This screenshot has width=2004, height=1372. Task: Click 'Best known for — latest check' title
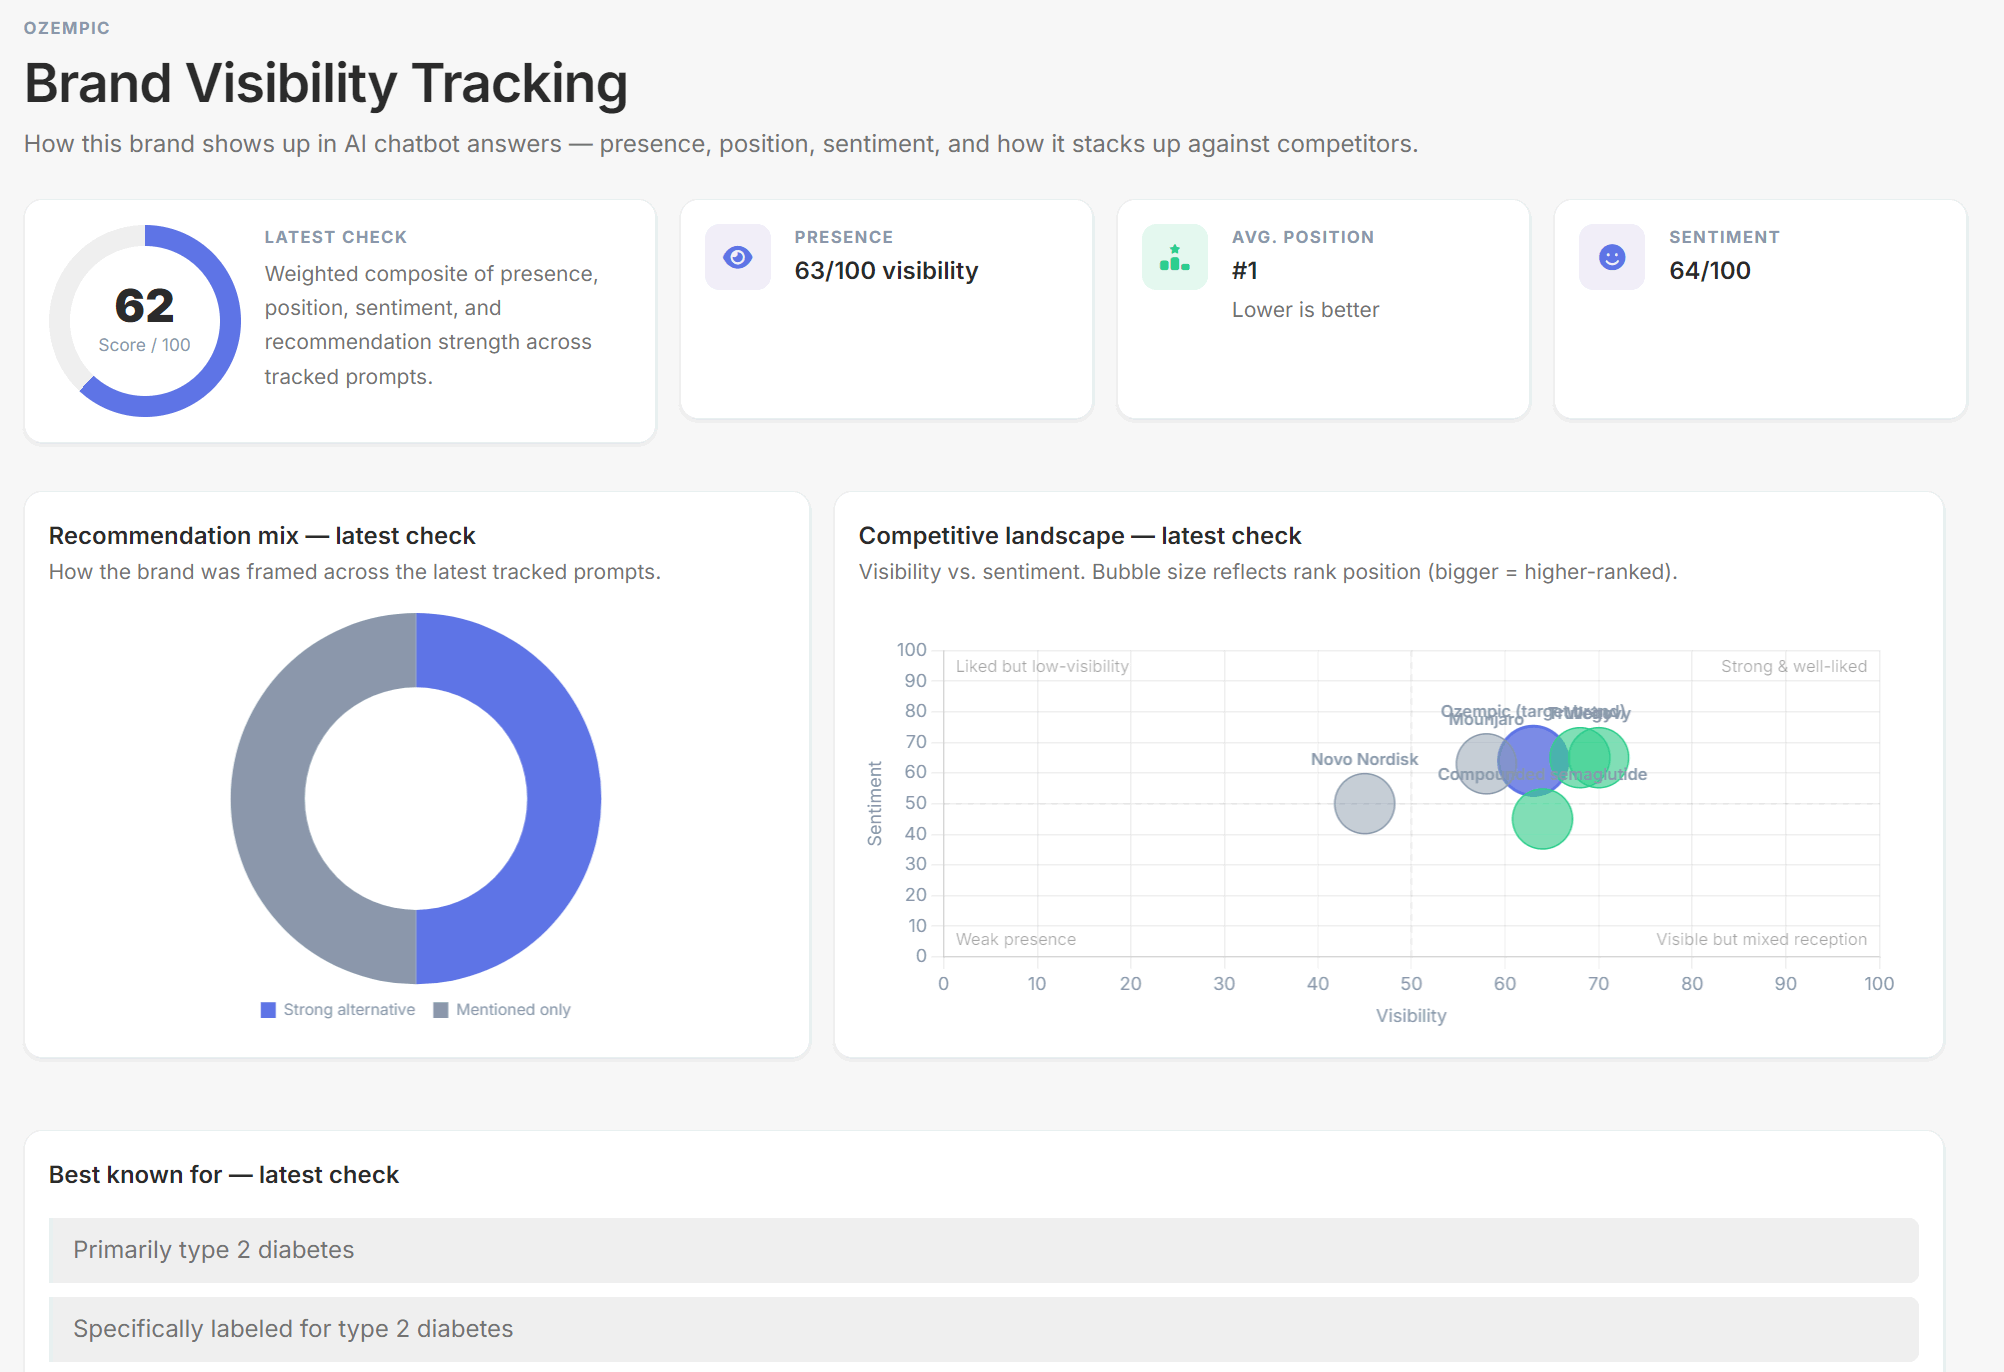coord(224,1175)
